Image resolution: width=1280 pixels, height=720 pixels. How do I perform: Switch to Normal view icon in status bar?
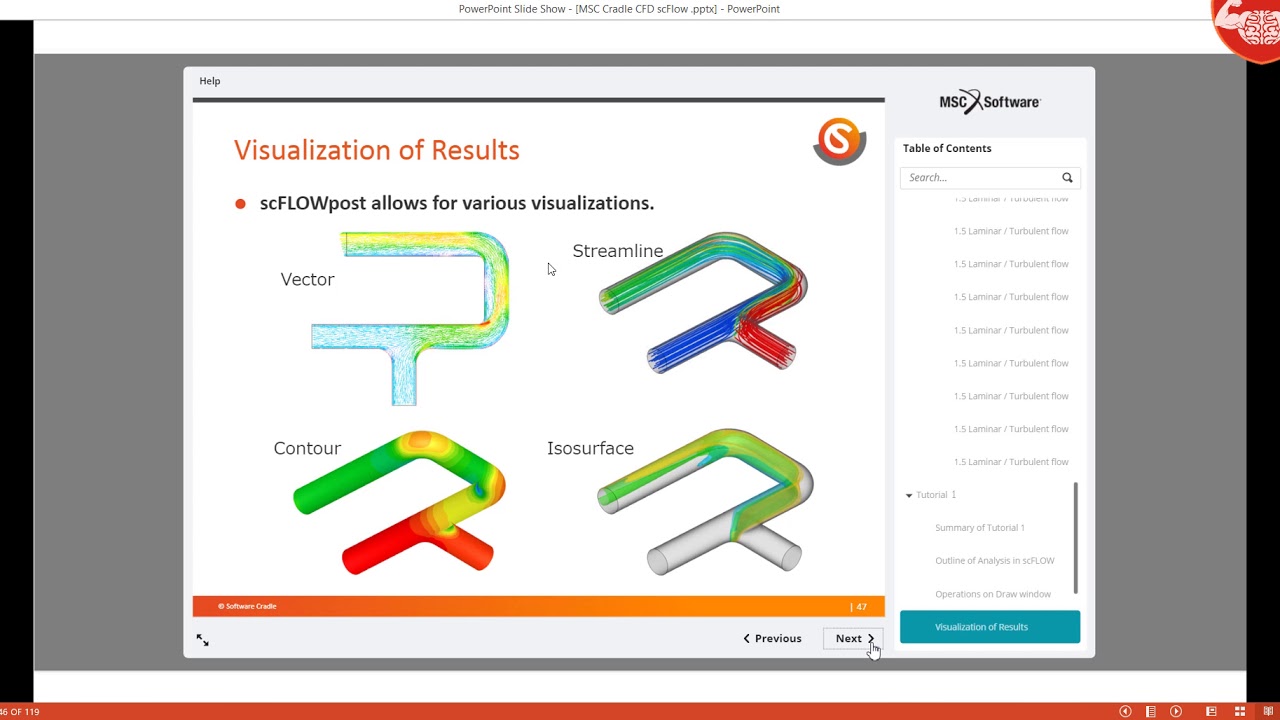(x=1211, y=712)
